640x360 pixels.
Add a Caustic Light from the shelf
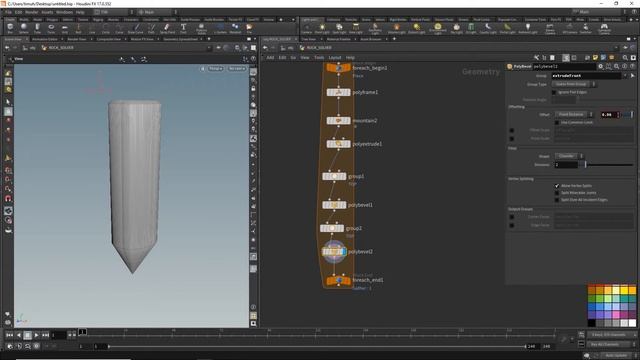(x=488, y=29)
